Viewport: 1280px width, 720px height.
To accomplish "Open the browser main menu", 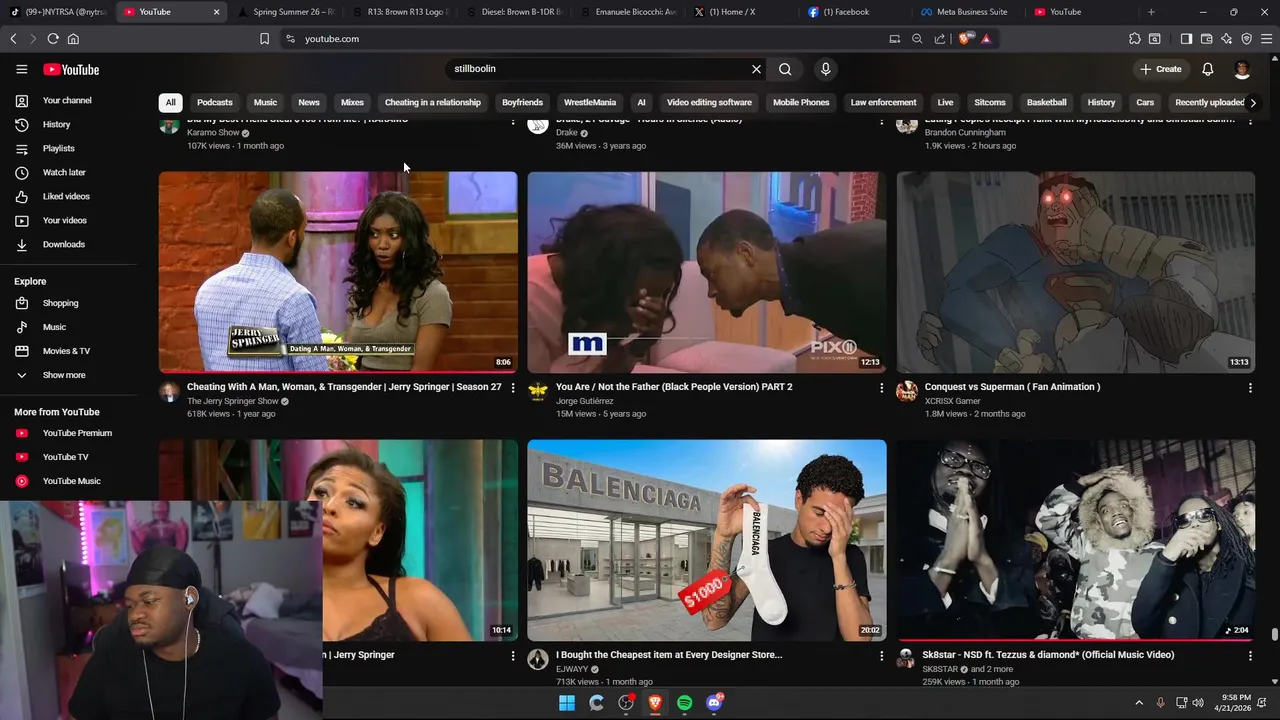I will tap(1266, 39).
